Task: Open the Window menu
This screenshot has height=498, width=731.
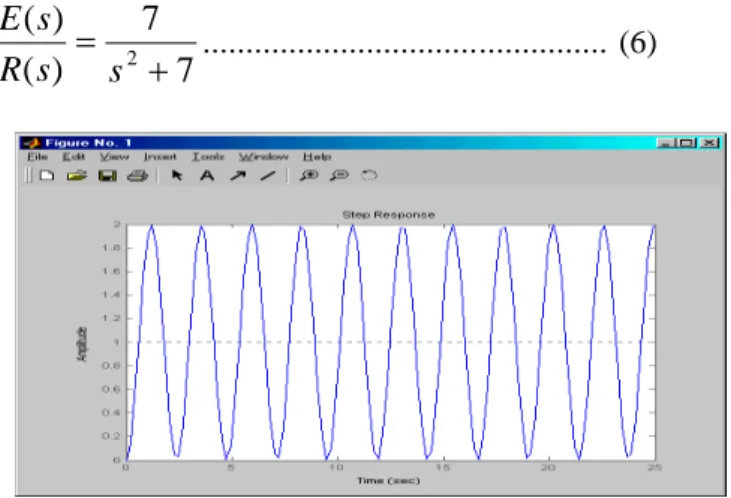Action: coord(264,157)
